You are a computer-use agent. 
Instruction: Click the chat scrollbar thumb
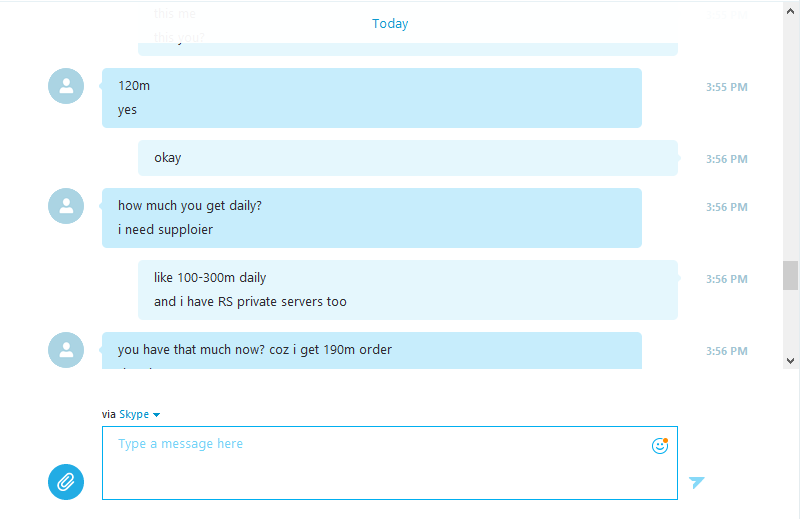pyautogui.click(x=790, y=275)
